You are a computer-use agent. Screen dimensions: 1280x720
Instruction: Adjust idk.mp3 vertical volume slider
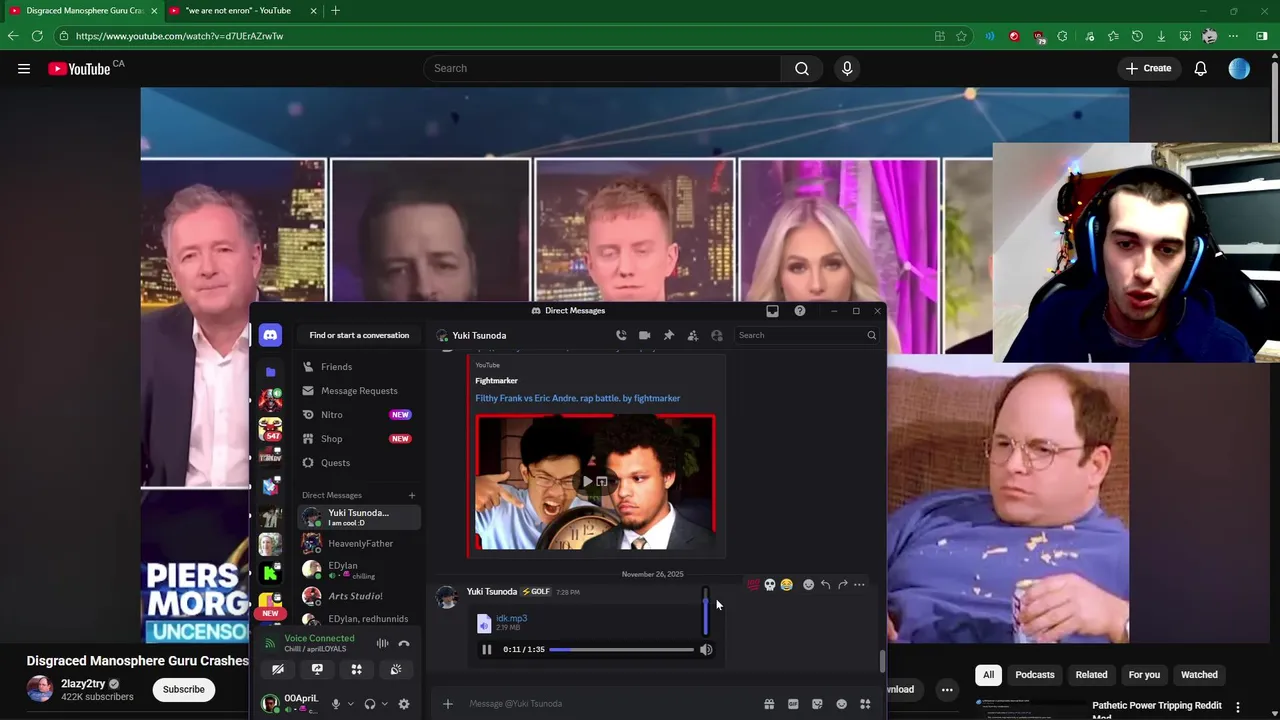[x=706, y=611]
